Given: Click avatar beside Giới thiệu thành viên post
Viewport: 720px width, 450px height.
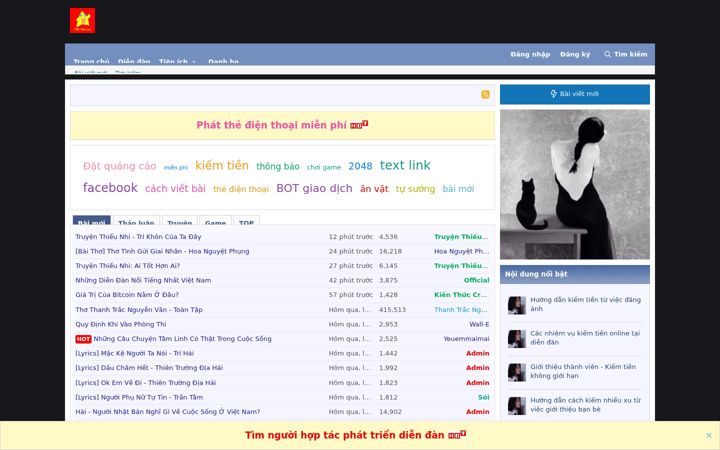Looking at the screenshot, I should click(517, 372).
